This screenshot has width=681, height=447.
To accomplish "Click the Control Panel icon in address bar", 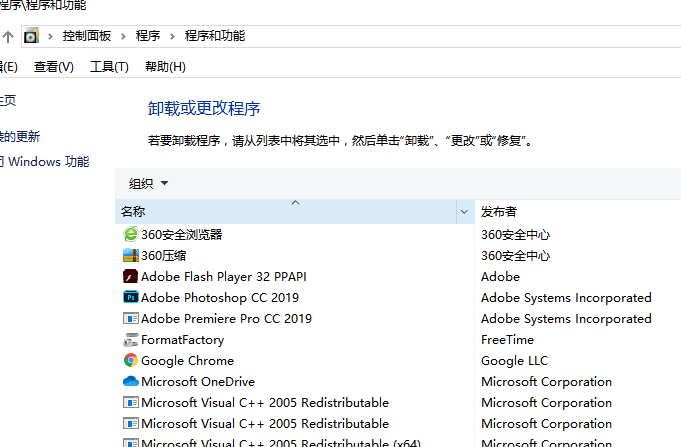I will pyautogui.click(x=31, y=36).
